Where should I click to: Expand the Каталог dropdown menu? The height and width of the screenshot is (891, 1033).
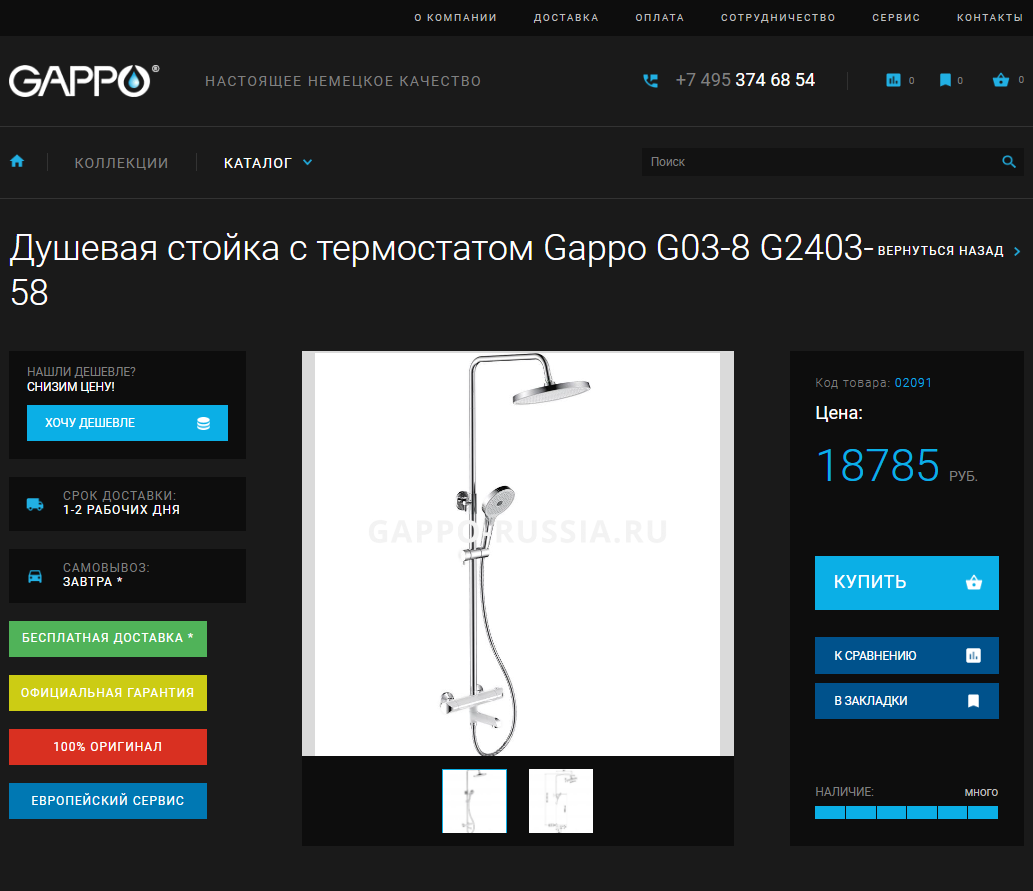268,163
